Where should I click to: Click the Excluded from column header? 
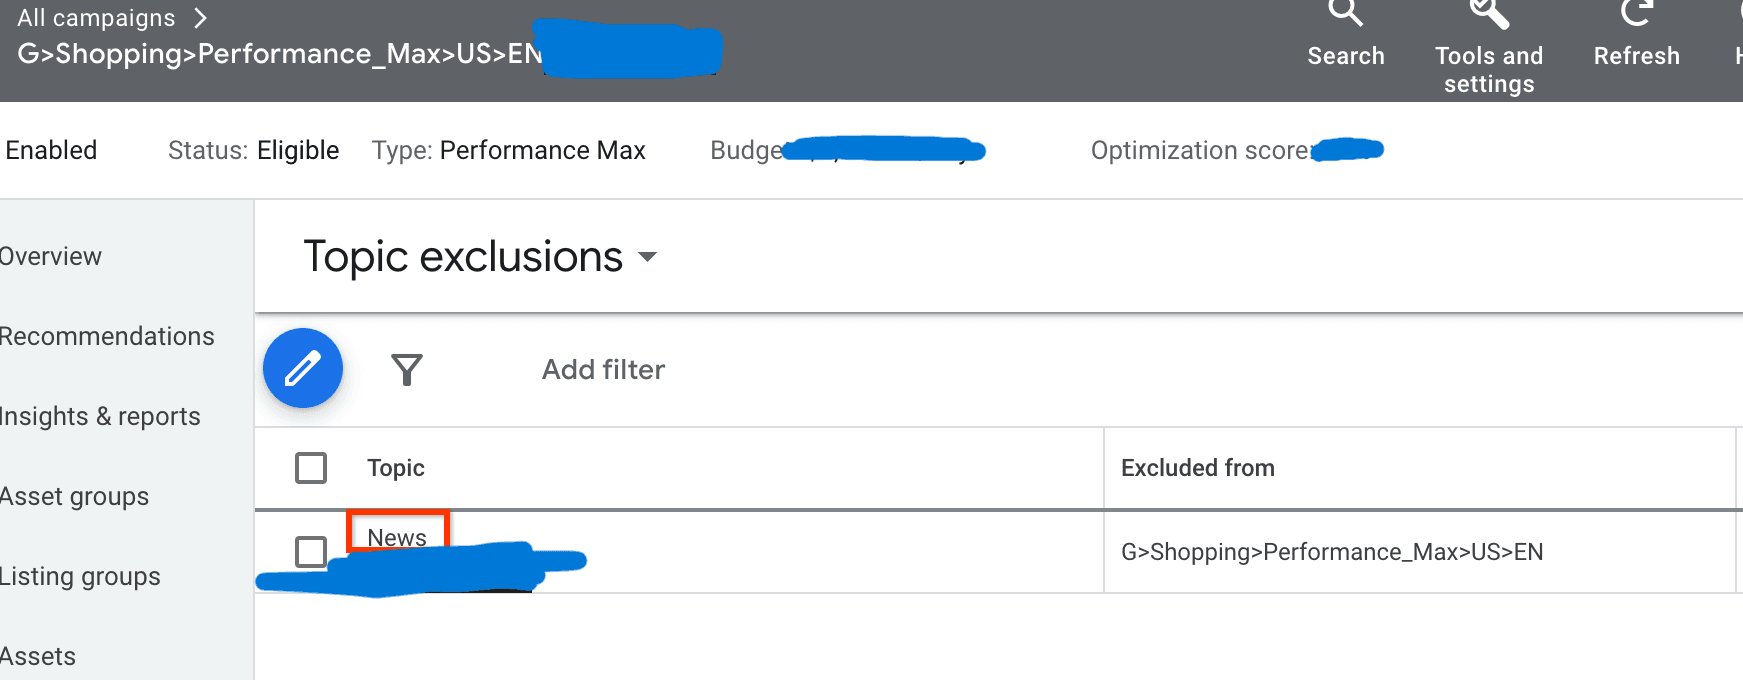[x=1198, y=468]
